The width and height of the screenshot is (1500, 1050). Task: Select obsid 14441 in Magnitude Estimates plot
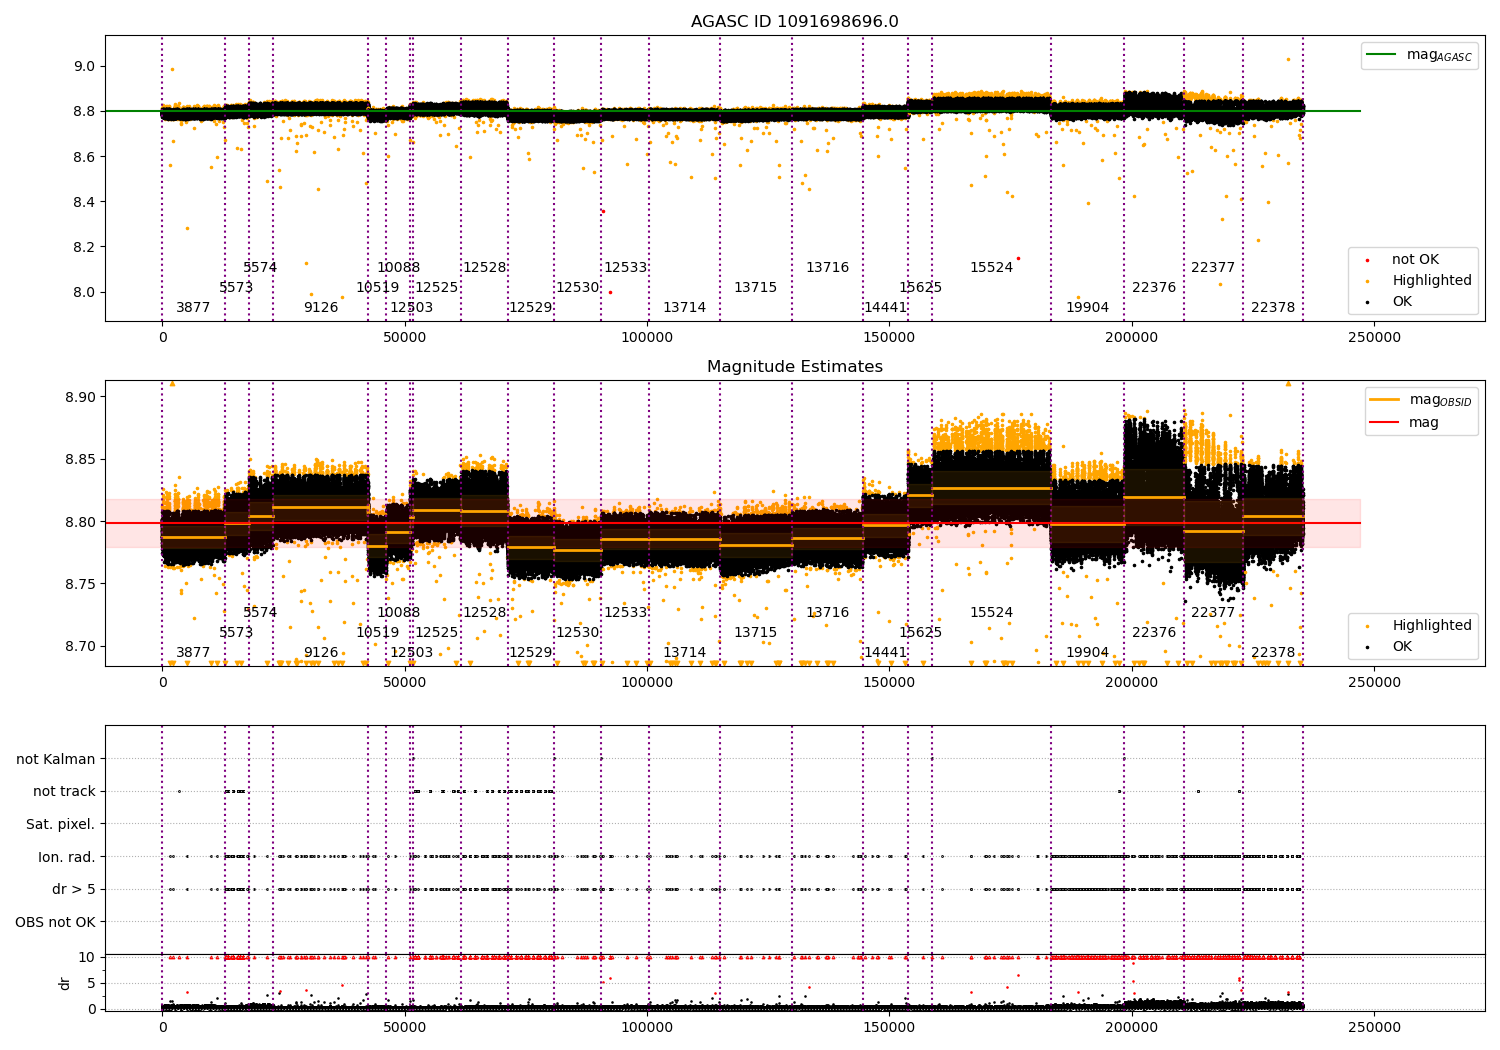tap(885, 653)
